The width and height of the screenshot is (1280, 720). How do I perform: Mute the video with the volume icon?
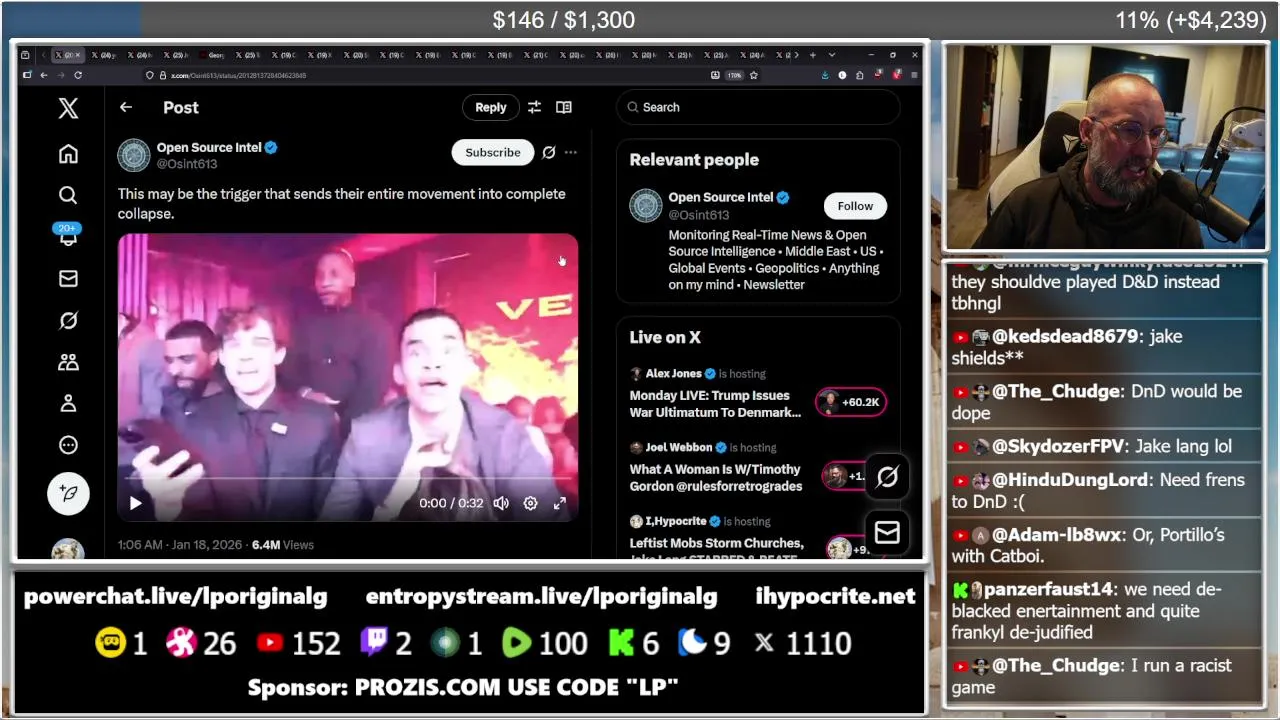tap(501, 503)
